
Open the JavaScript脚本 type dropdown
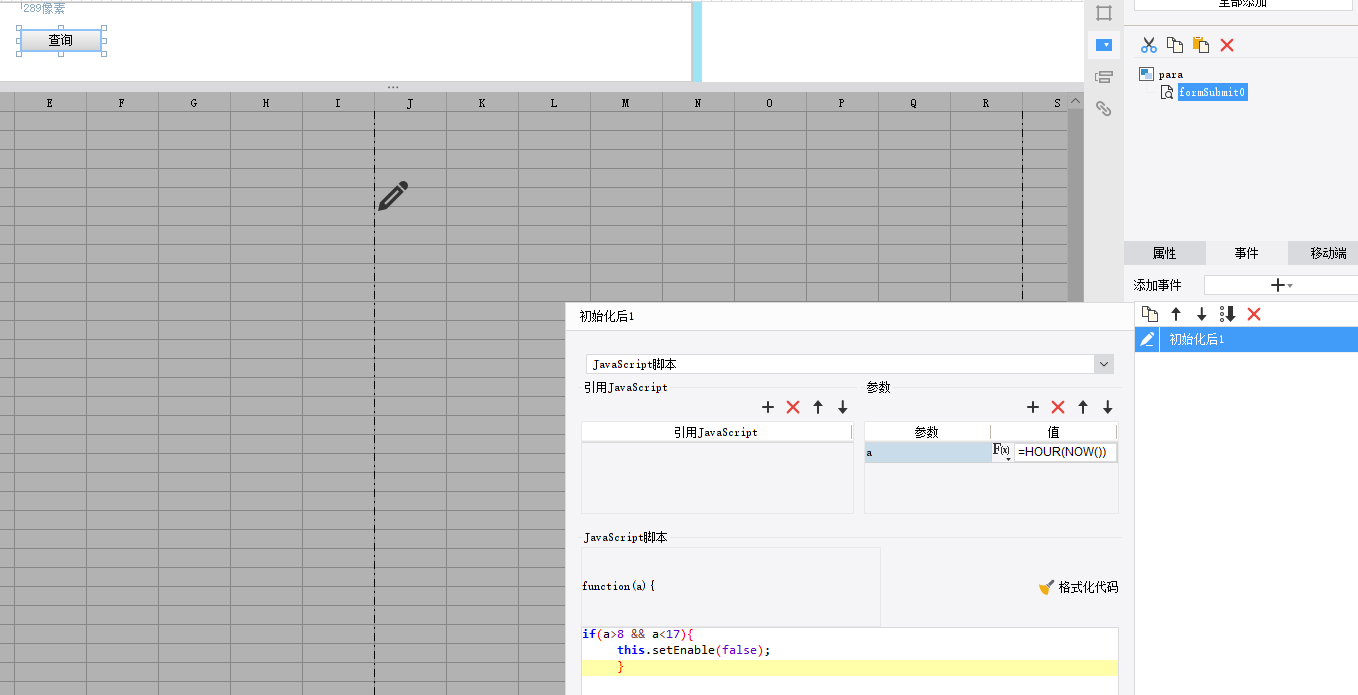[1104, 364]
